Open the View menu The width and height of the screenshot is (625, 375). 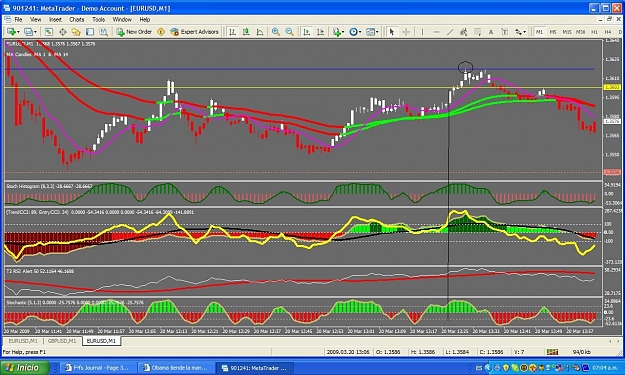35,19
